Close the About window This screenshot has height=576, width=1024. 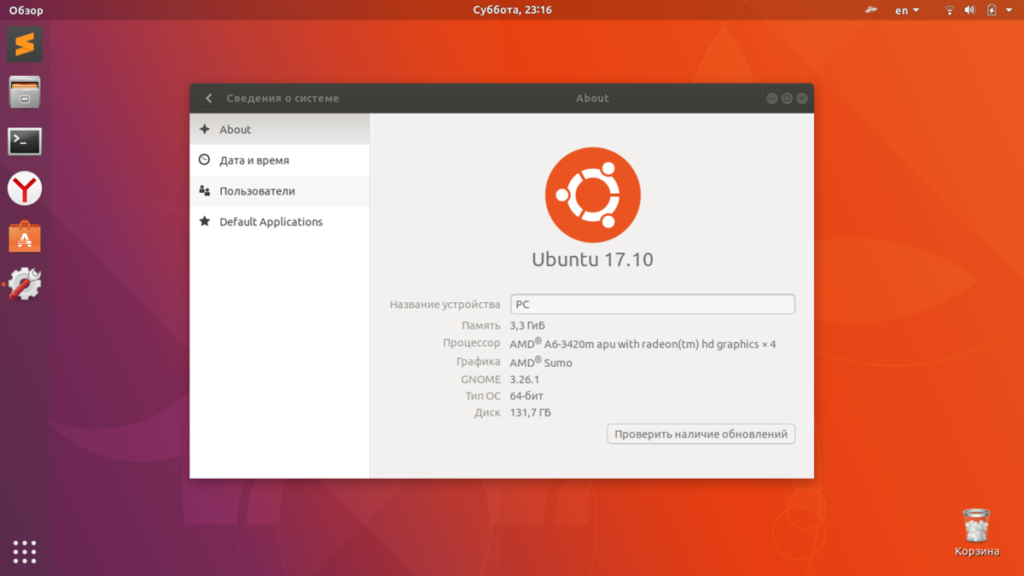click(802, 98)
